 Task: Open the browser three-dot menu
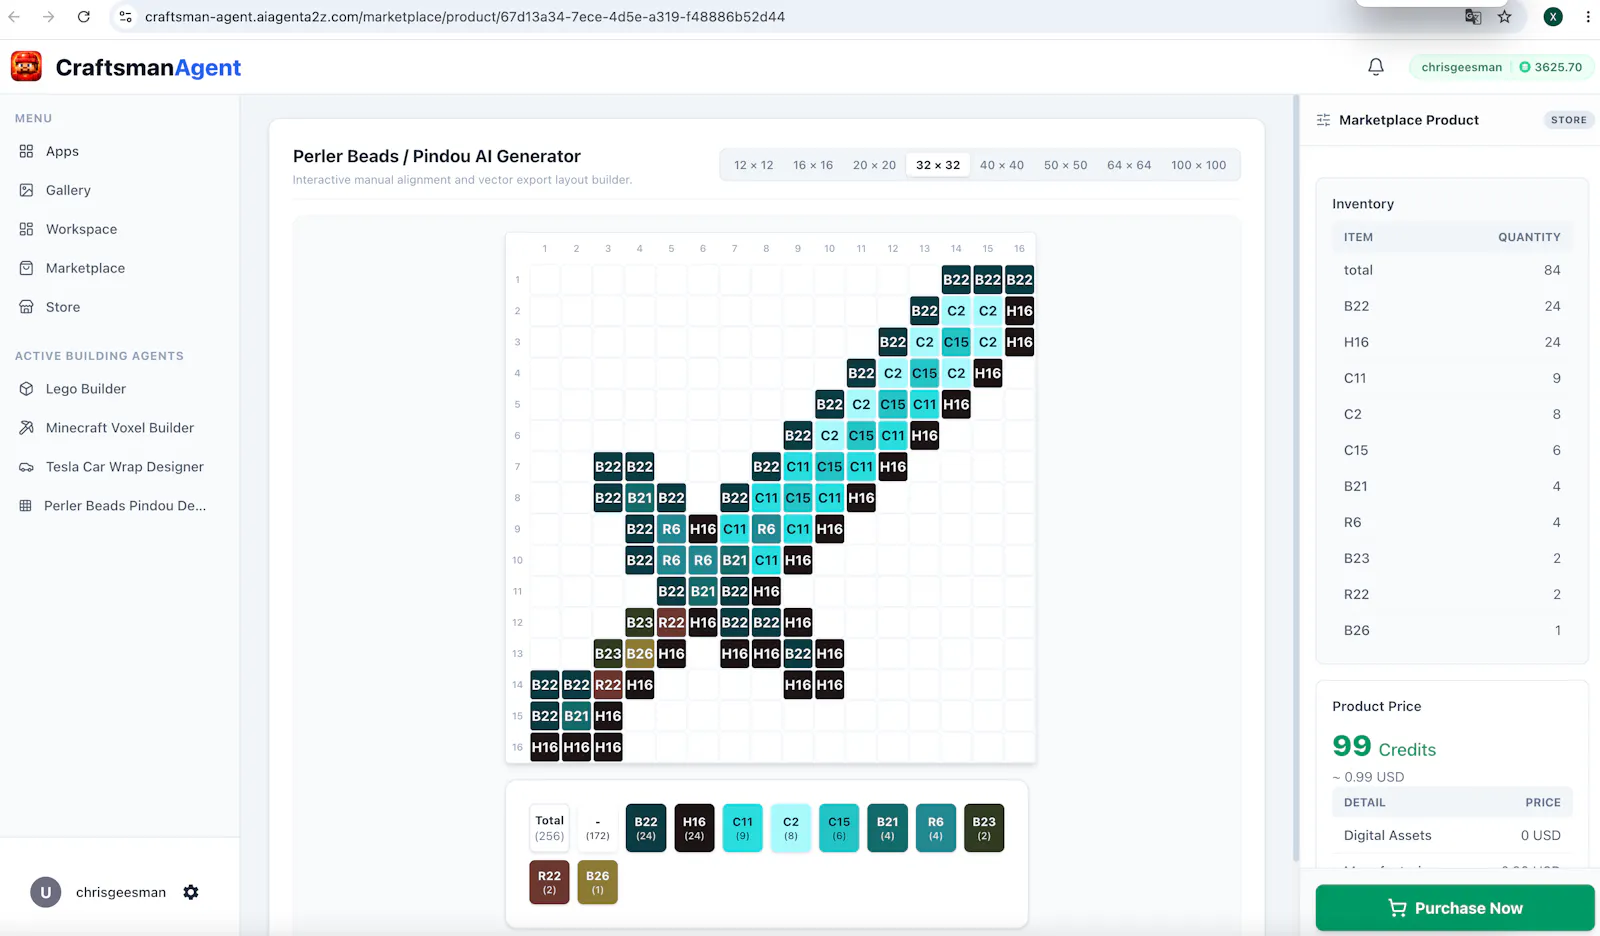pos(1587,17)
